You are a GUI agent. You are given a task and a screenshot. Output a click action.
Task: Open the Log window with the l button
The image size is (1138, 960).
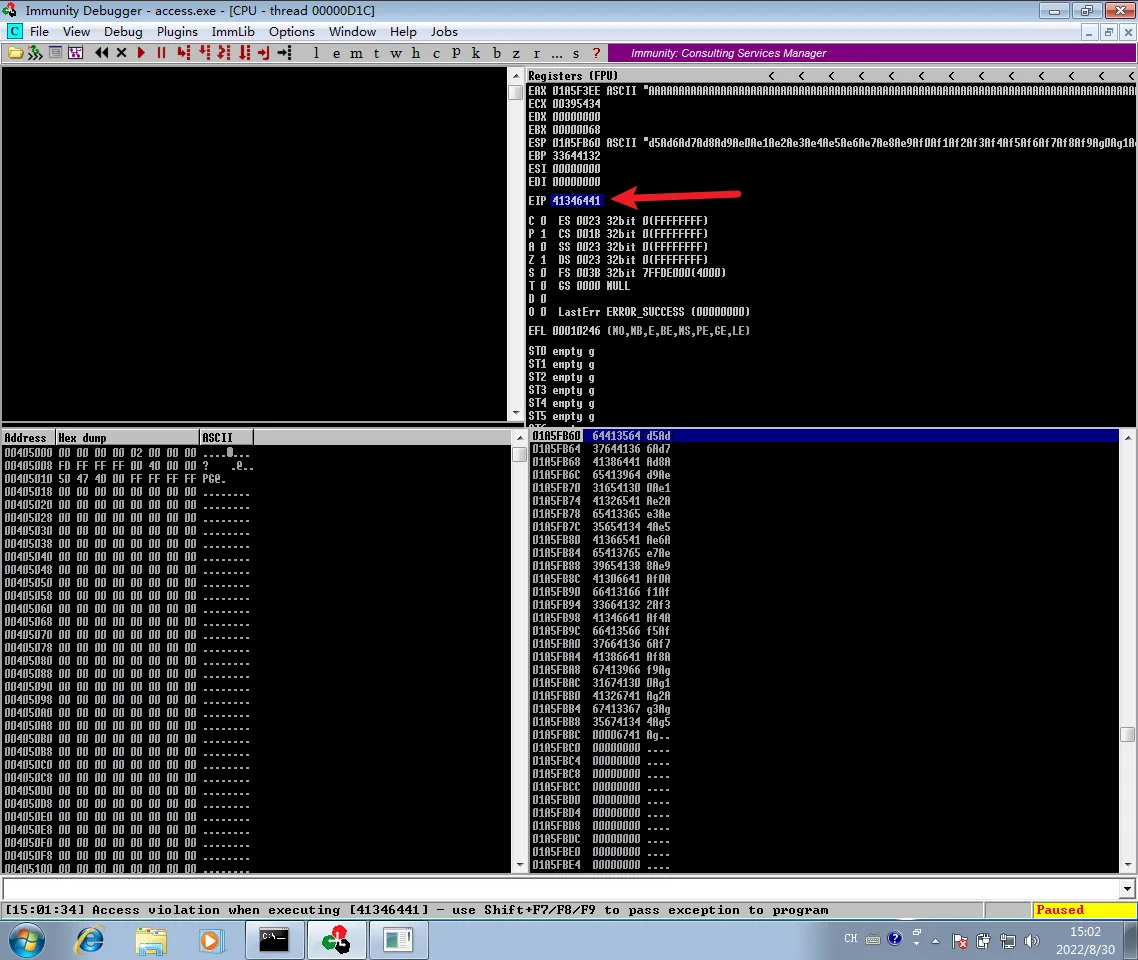point(316,53)
